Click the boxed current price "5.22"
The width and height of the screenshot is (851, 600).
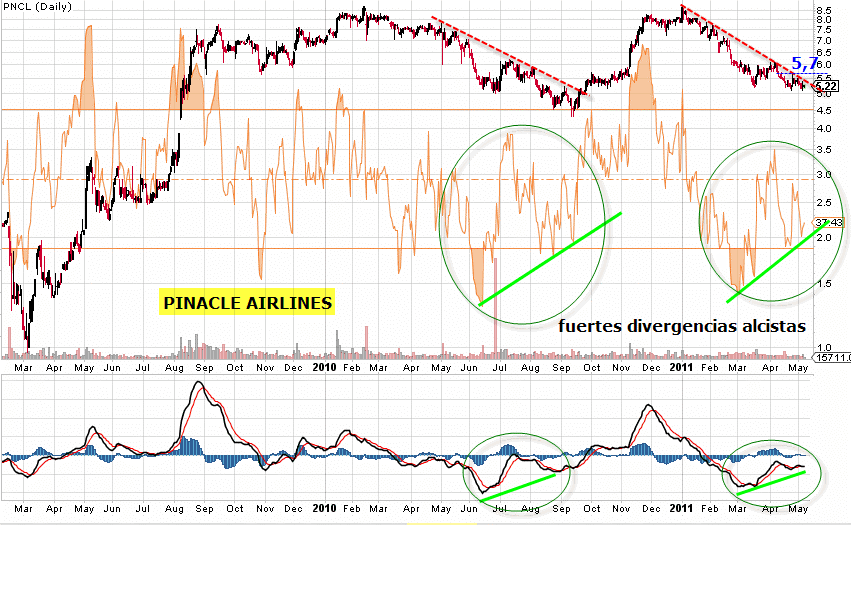tap(827, 86)
